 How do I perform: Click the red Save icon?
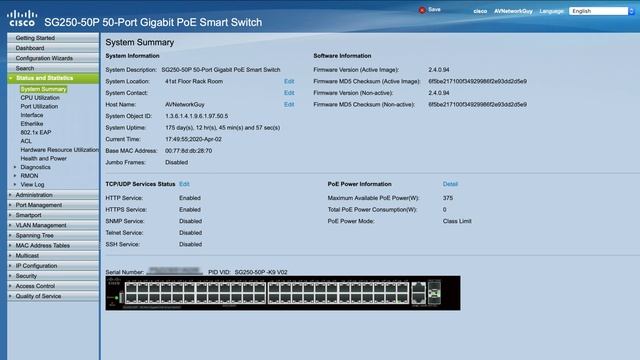[x=422, y=10]
